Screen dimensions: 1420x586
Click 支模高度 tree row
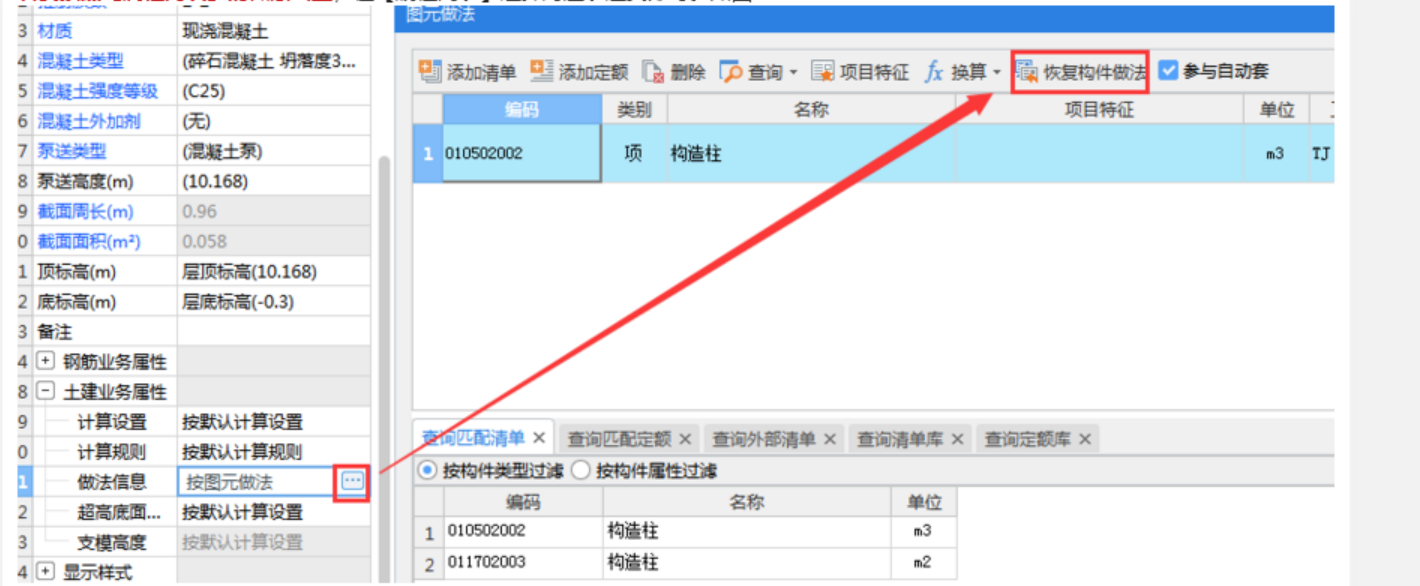point(112,542)
